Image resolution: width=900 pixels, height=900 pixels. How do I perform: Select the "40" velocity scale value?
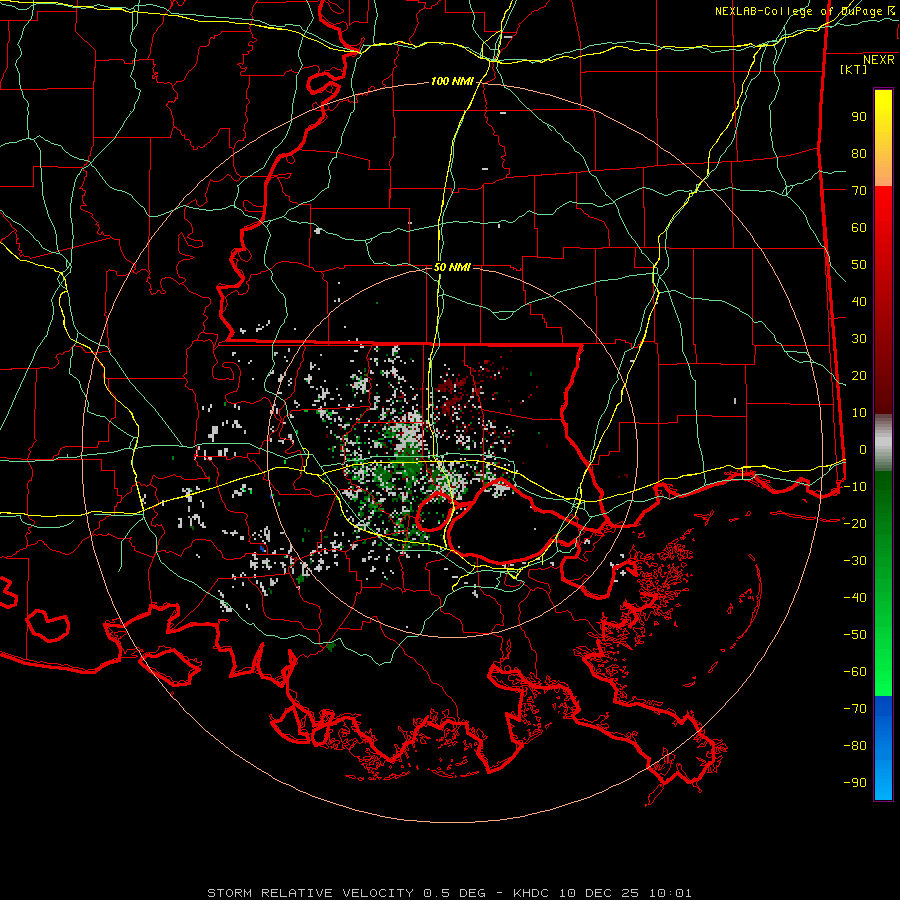(859, 302)
